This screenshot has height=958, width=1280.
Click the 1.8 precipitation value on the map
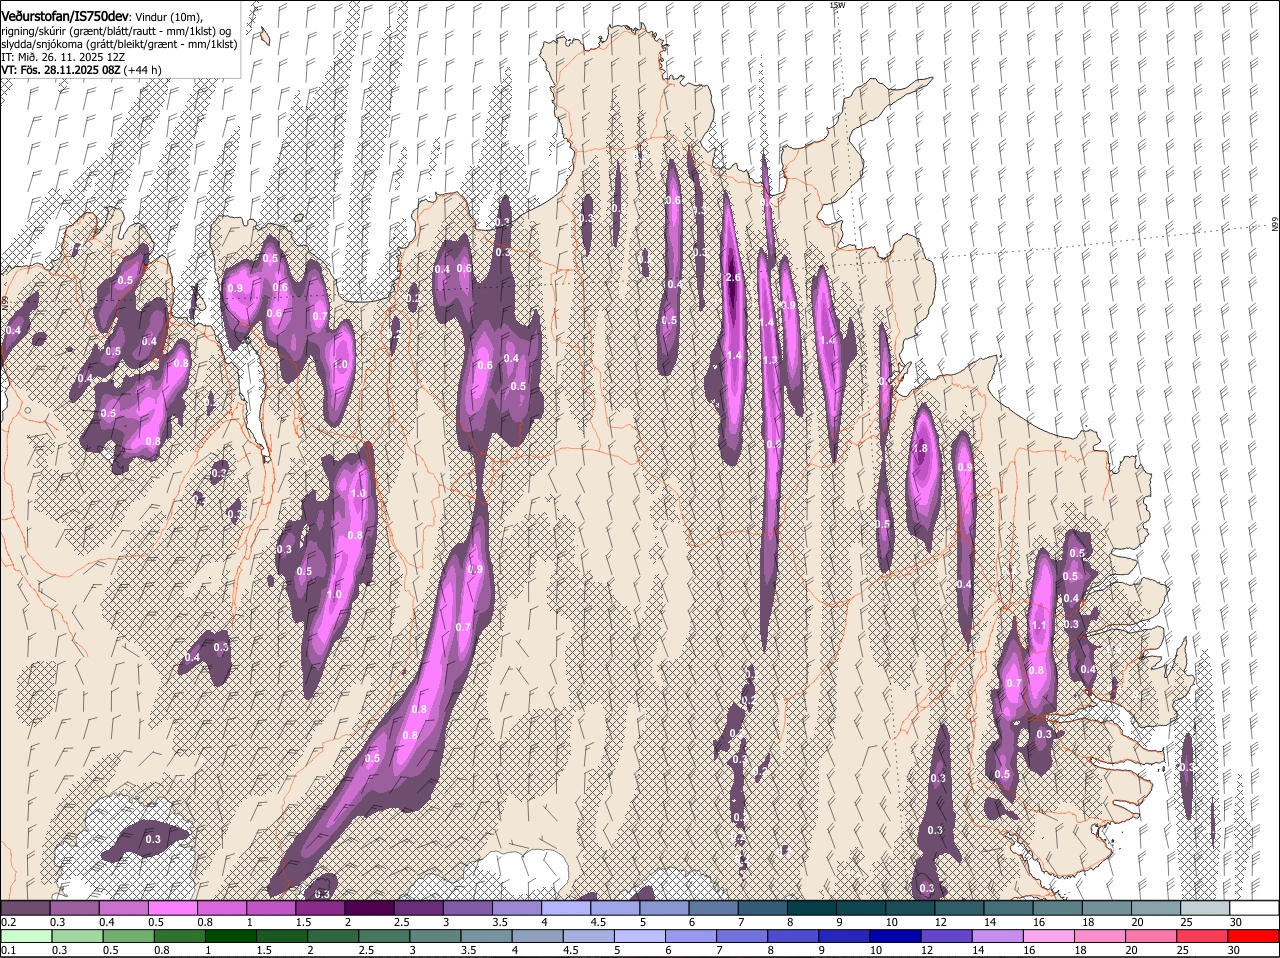(x=921, y=449)
